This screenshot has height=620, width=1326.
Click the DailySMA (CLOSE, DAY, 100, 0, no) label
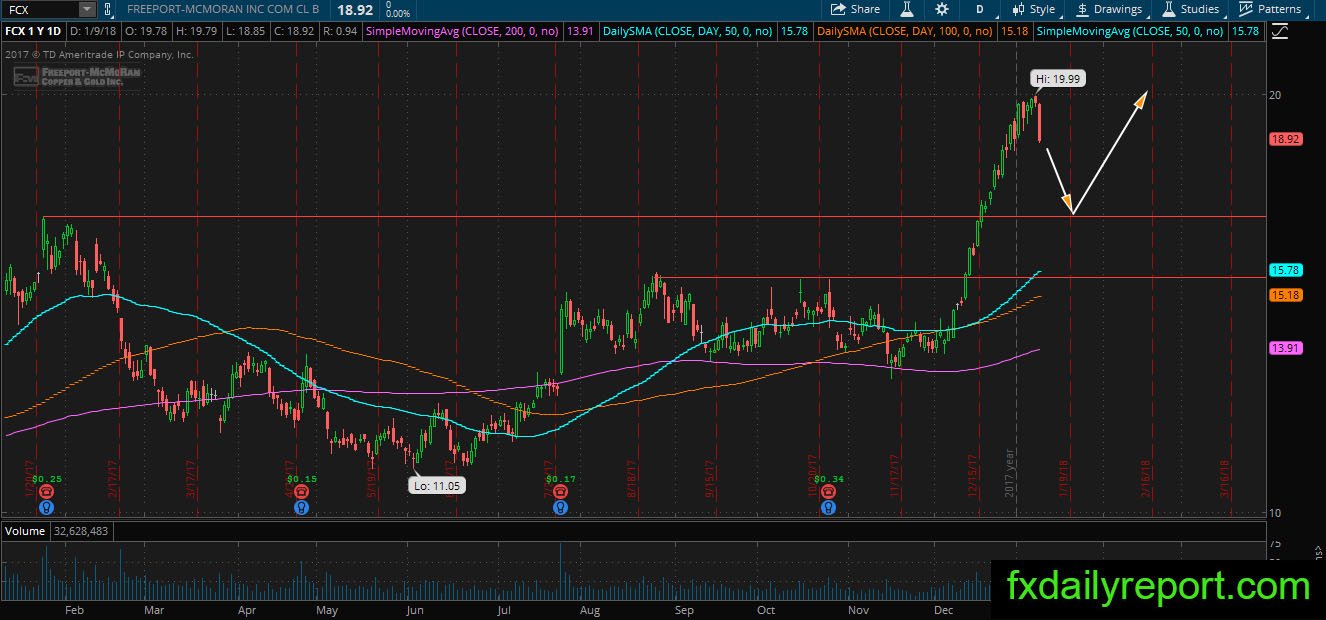tap(907, 32)
